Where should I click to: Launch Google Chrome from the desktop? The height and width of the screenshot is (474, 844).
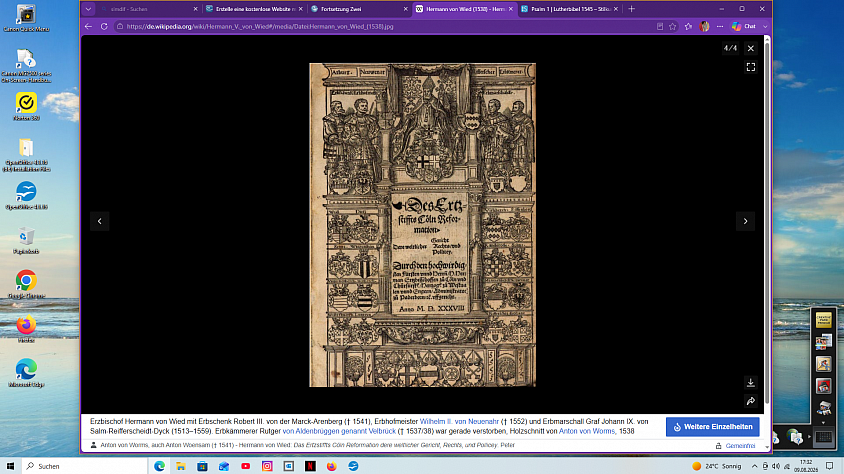coord(26,284)
